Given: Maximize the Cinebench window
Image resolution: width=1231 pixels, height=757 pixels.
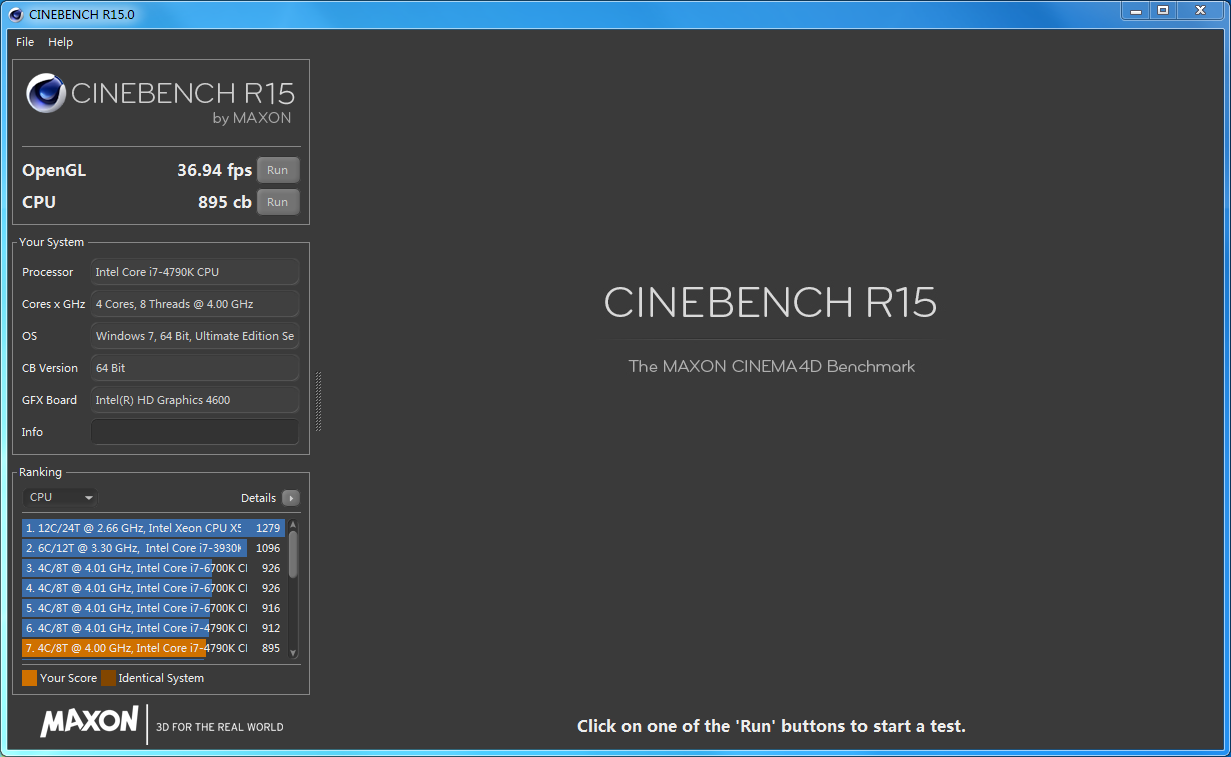Looking at the screenshot, I should [x=1163, y=10].
